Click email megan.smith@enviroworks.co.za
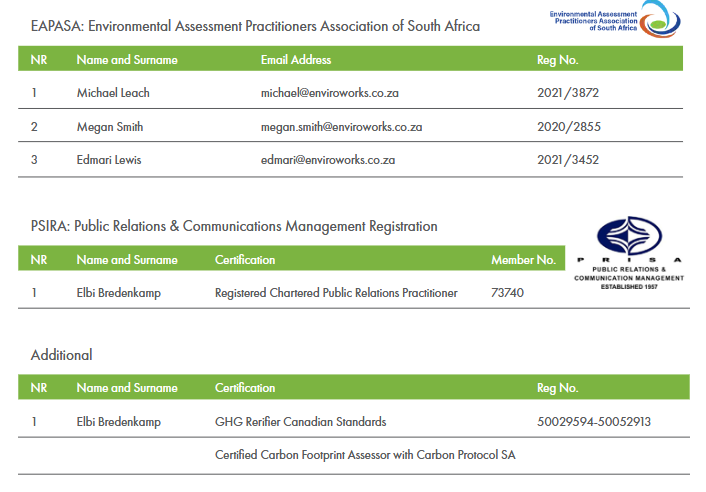The width and height of the screenshot is (706, 492). [x=341, y=127]
